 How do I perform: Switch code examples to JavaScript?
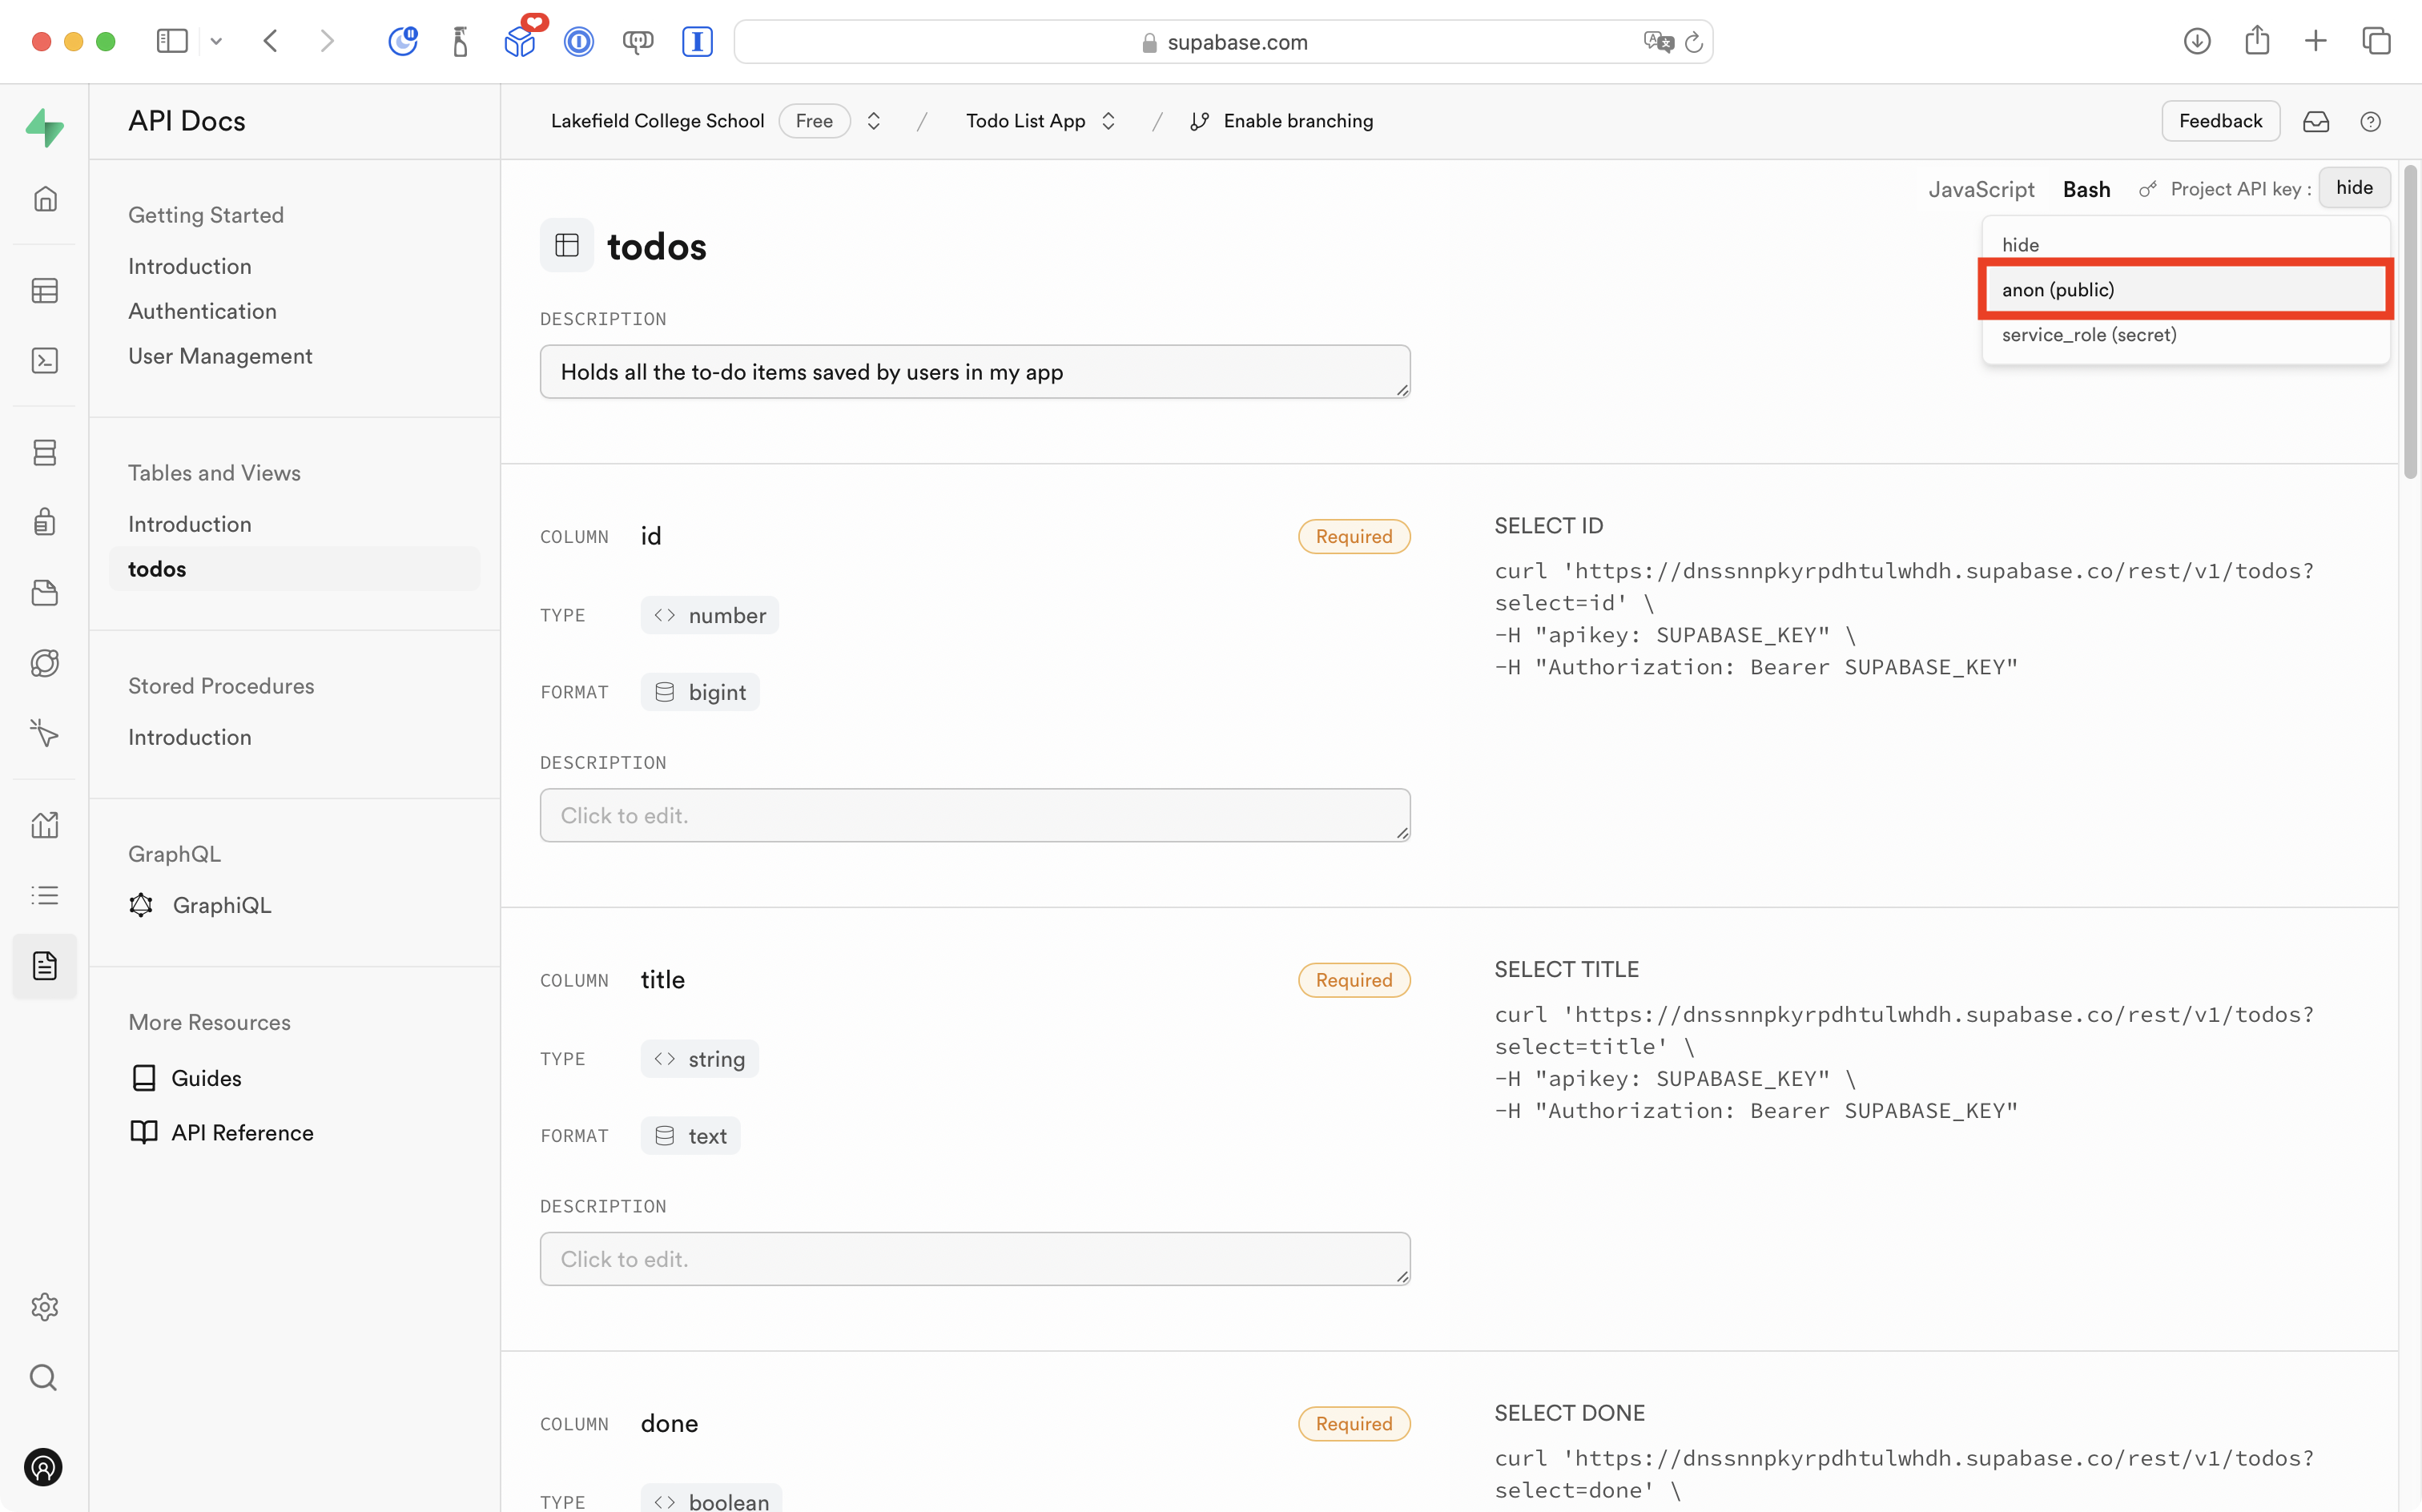1981,189
